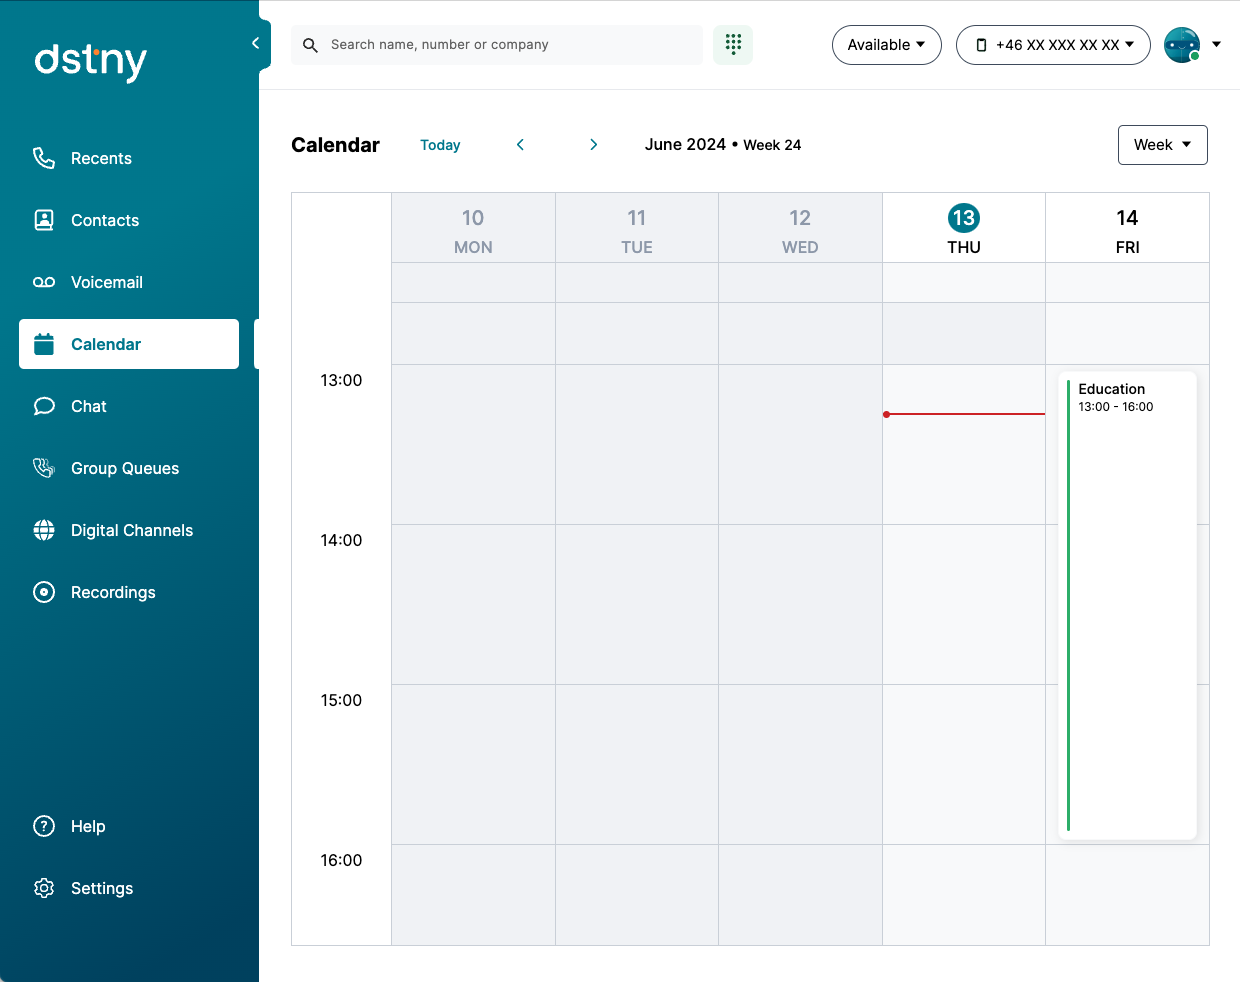
Task: Click the June 2024 Week 24 label
Action: (723, 145)
